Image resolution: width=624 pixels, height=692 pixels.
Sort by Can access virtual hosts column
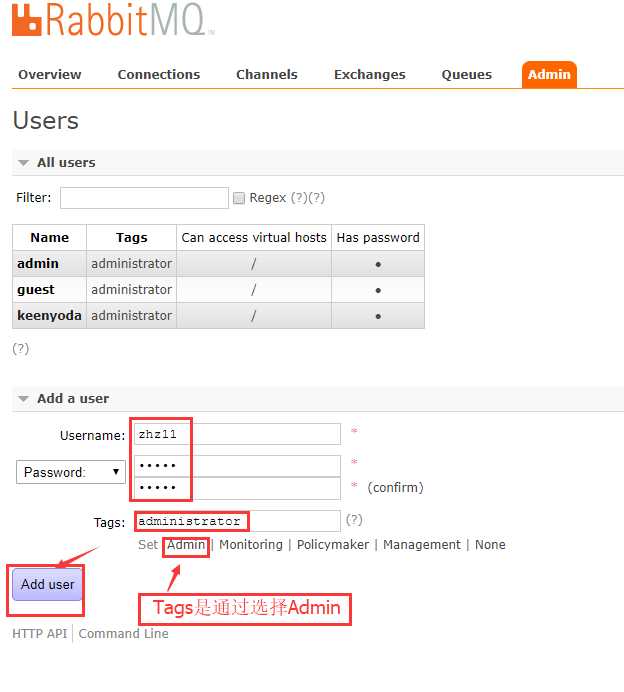(x=254, y=237)
